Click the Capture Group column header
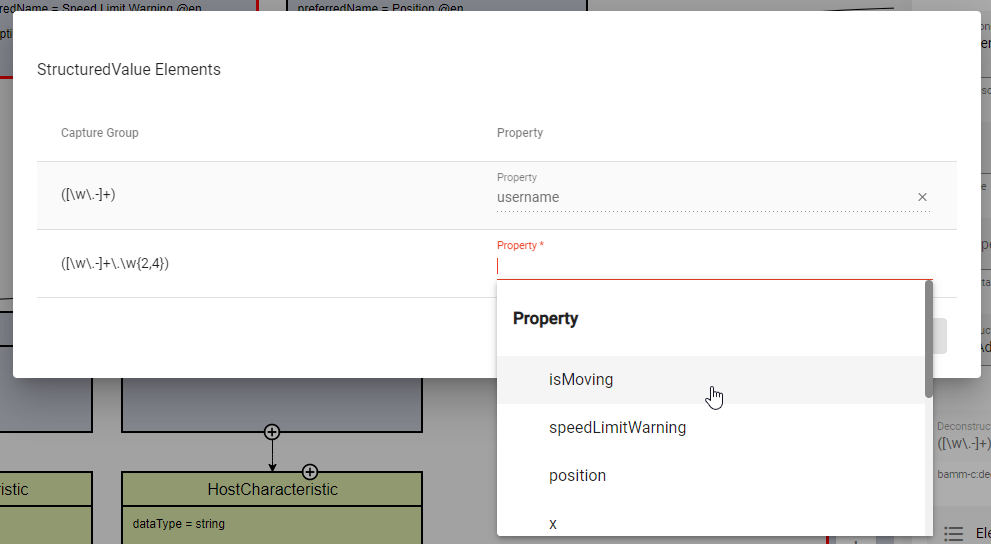The width and height of the screenshot is (991, 544). 100,133
